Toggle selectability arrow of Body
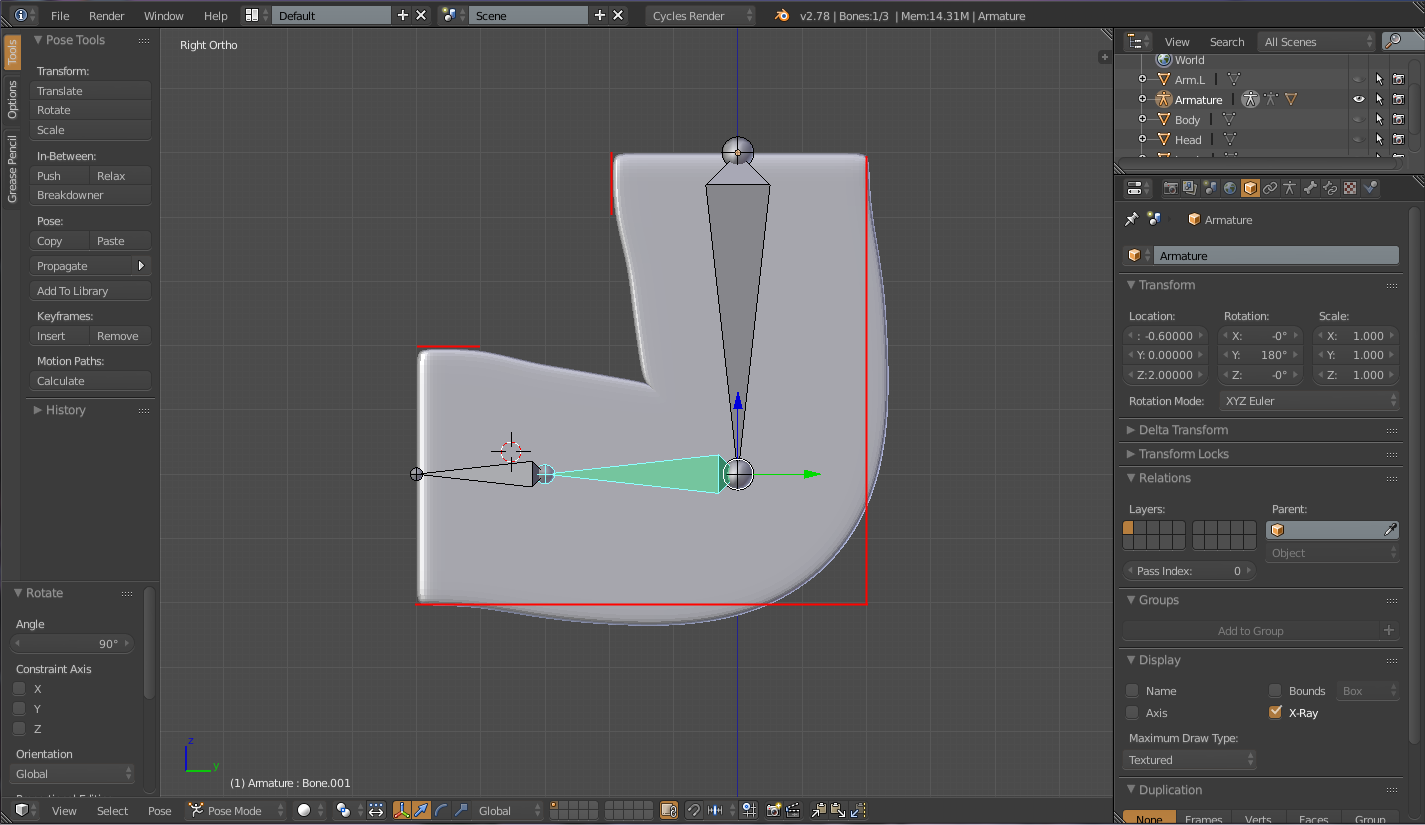The width and height of the screenshot is (1425, 825). pyautogui.click(x=1379, y=119)
